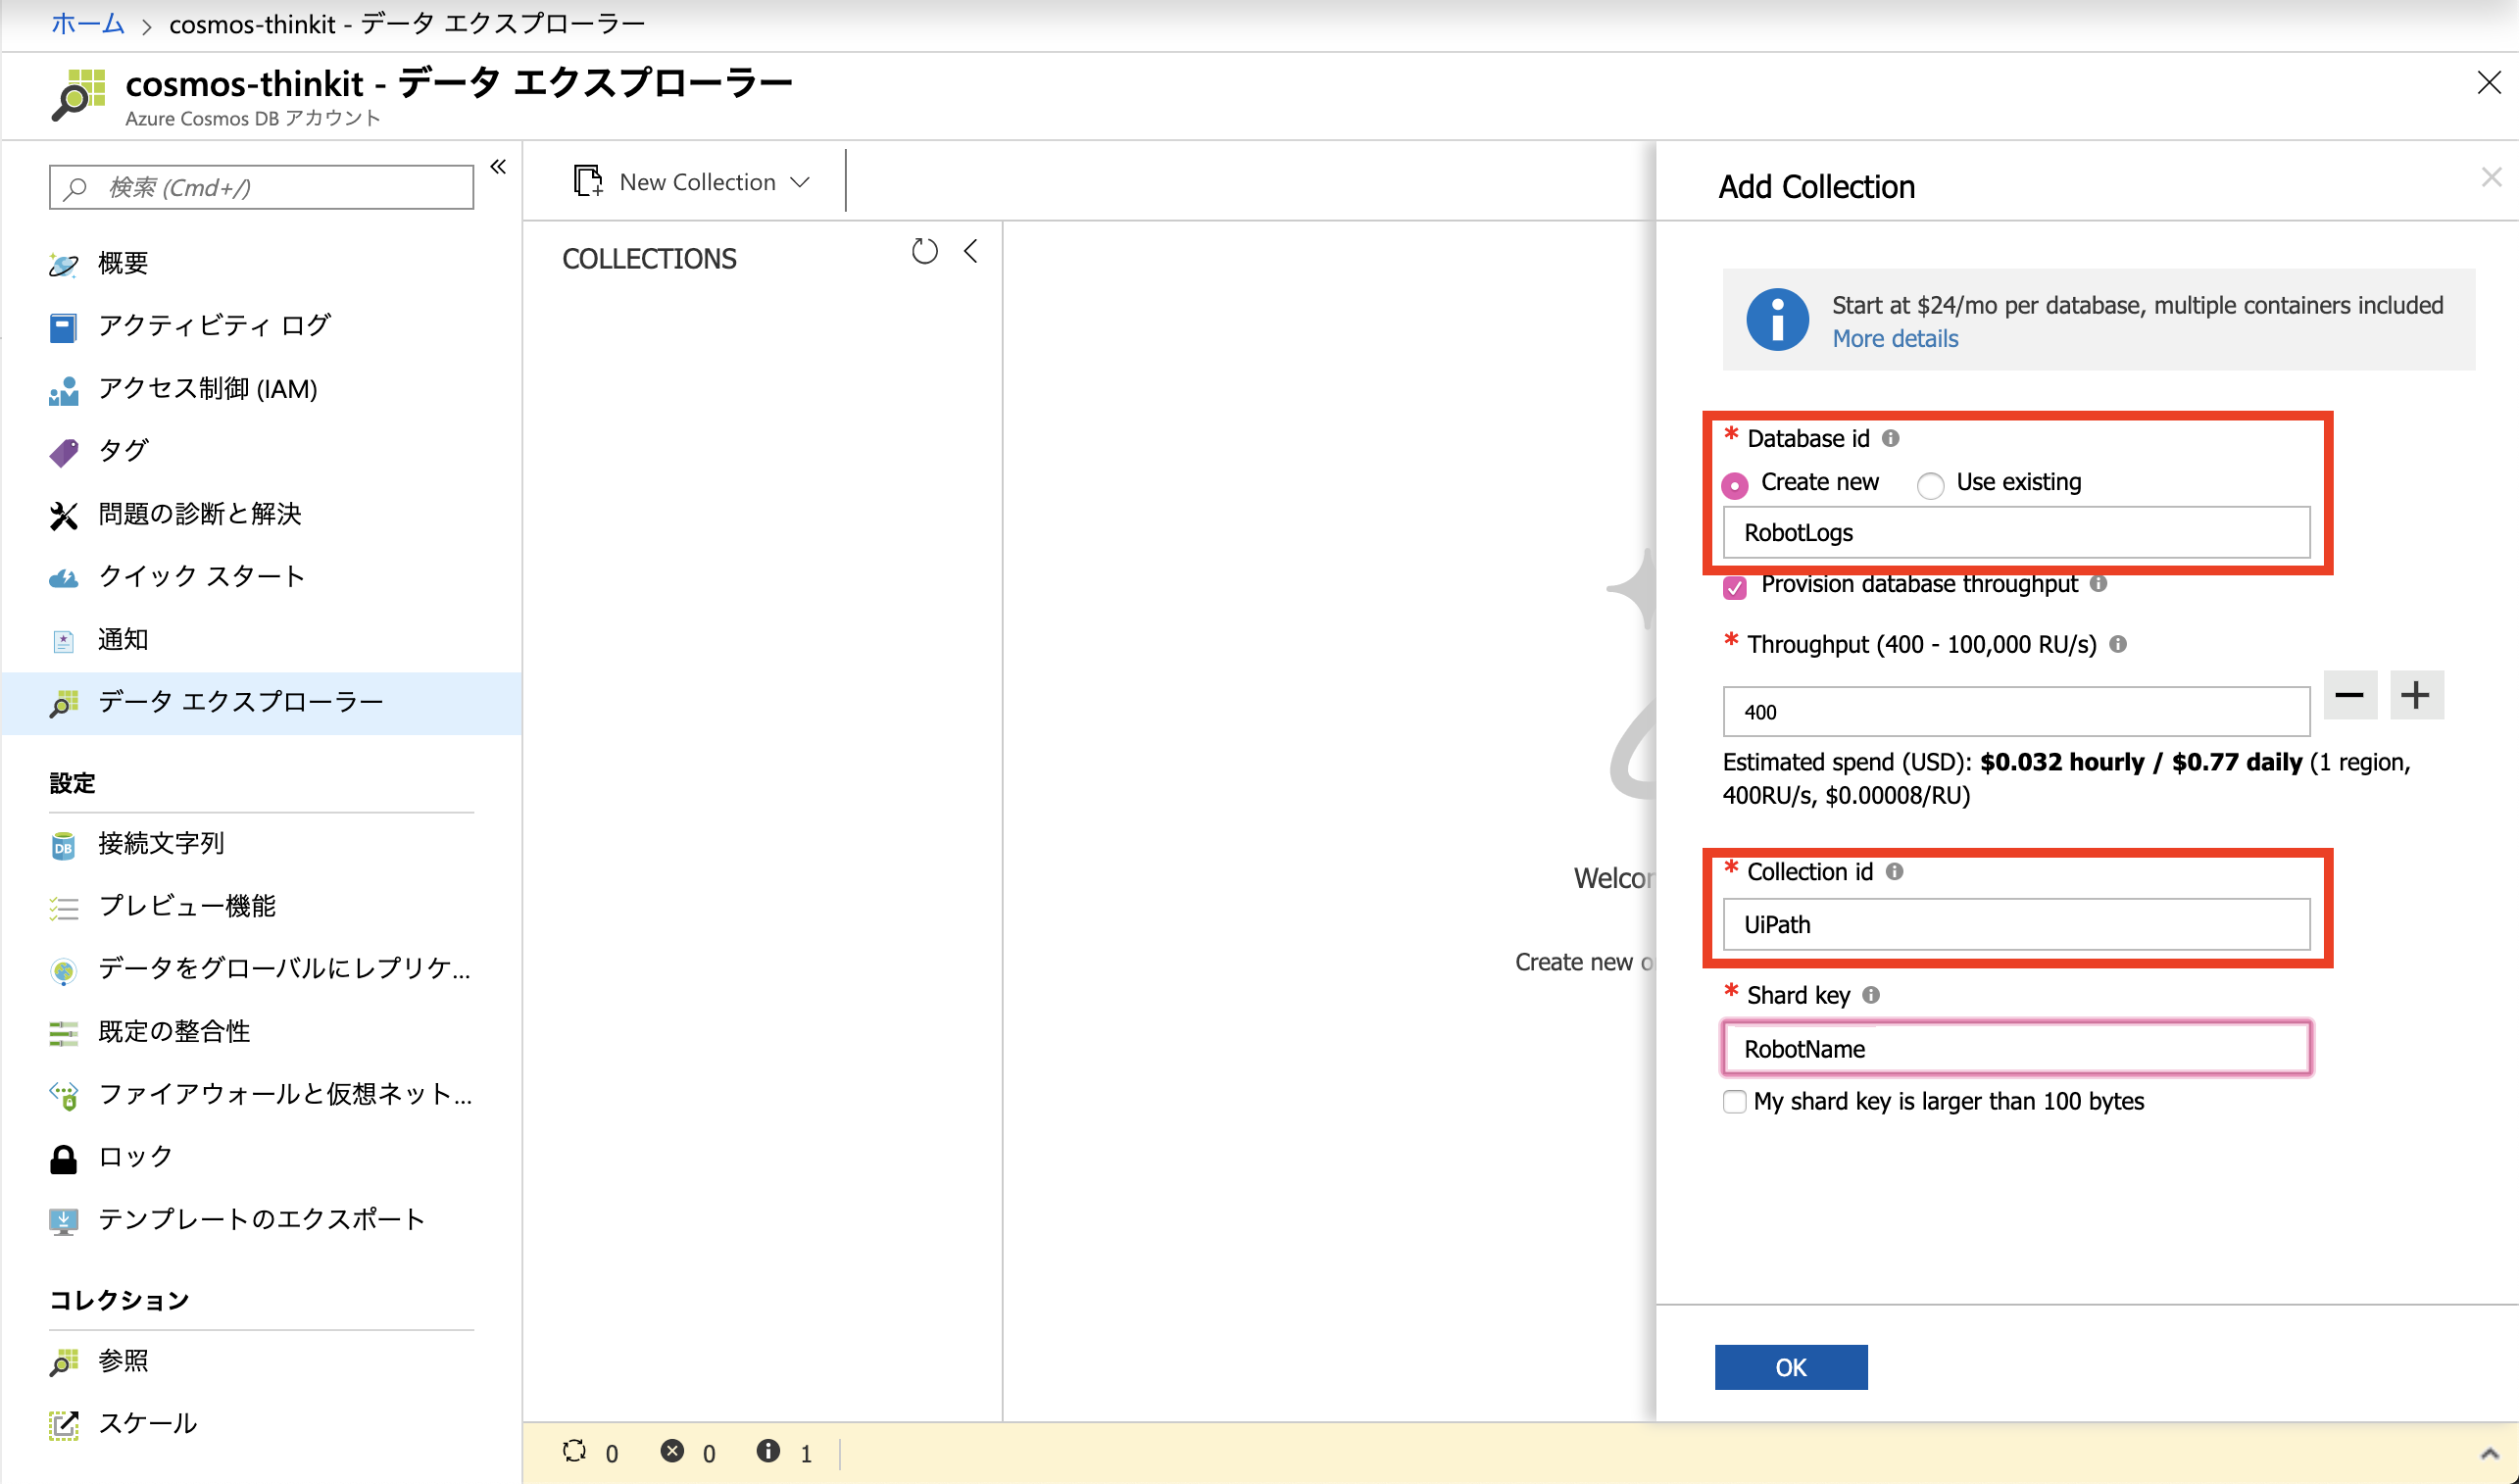Open the 通知 notification icon
The height and width of the screenshot is (1484, 2519).
point(63,640)
